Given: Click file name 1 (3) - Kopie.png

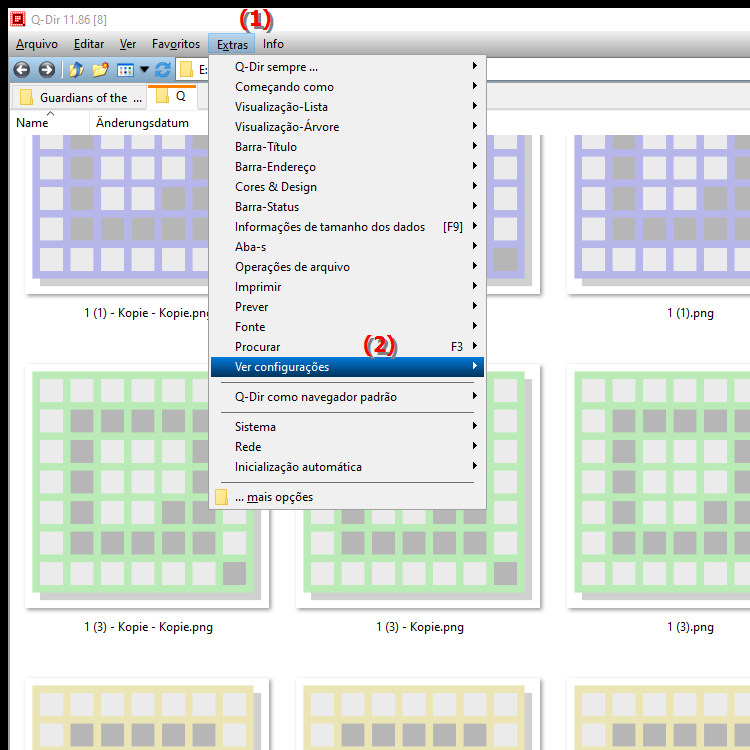Looking at the screenshot, I should (420, 627).
